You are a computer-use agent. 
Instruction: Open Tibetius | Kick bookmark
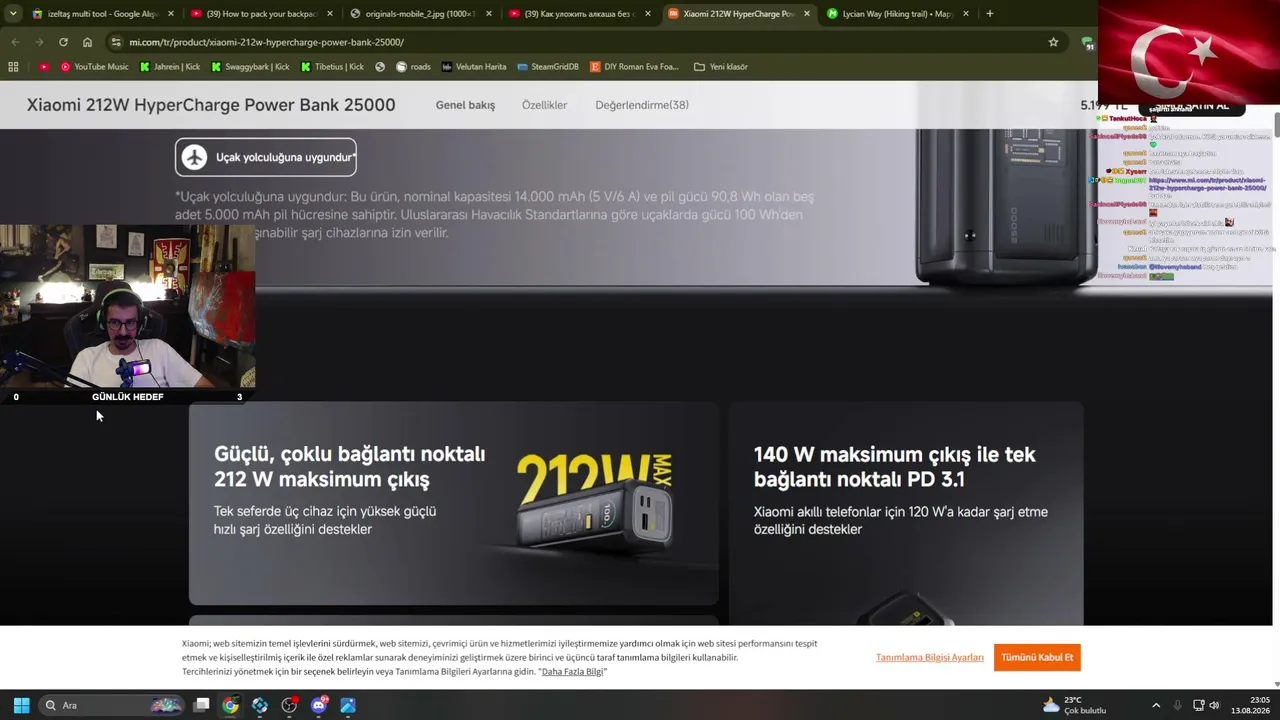pos(332,67)
